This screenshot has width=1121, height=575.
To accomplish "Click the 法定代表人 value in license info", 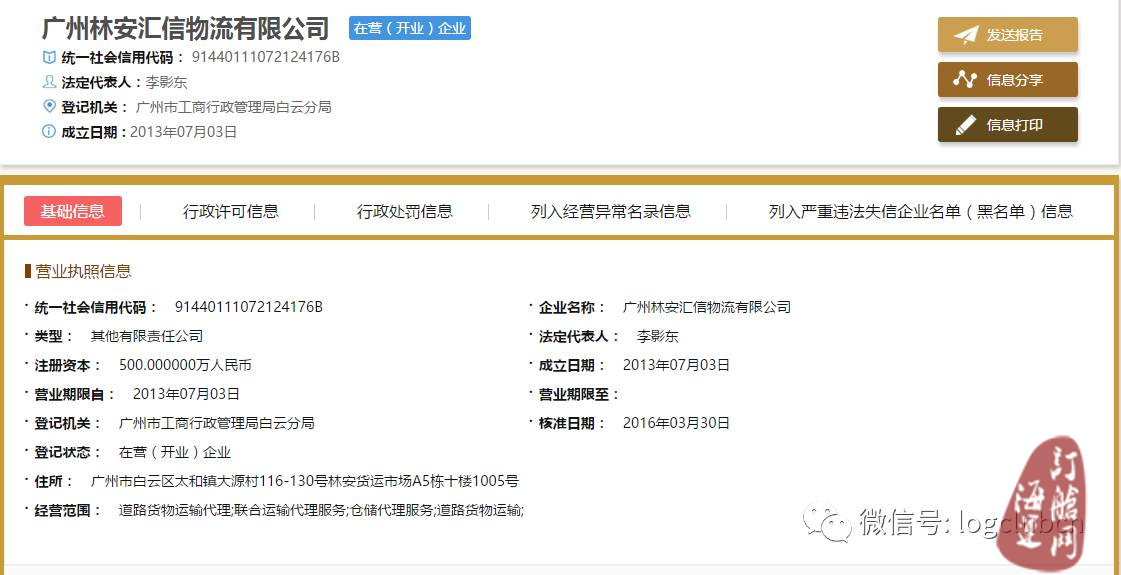I will 657,336.
